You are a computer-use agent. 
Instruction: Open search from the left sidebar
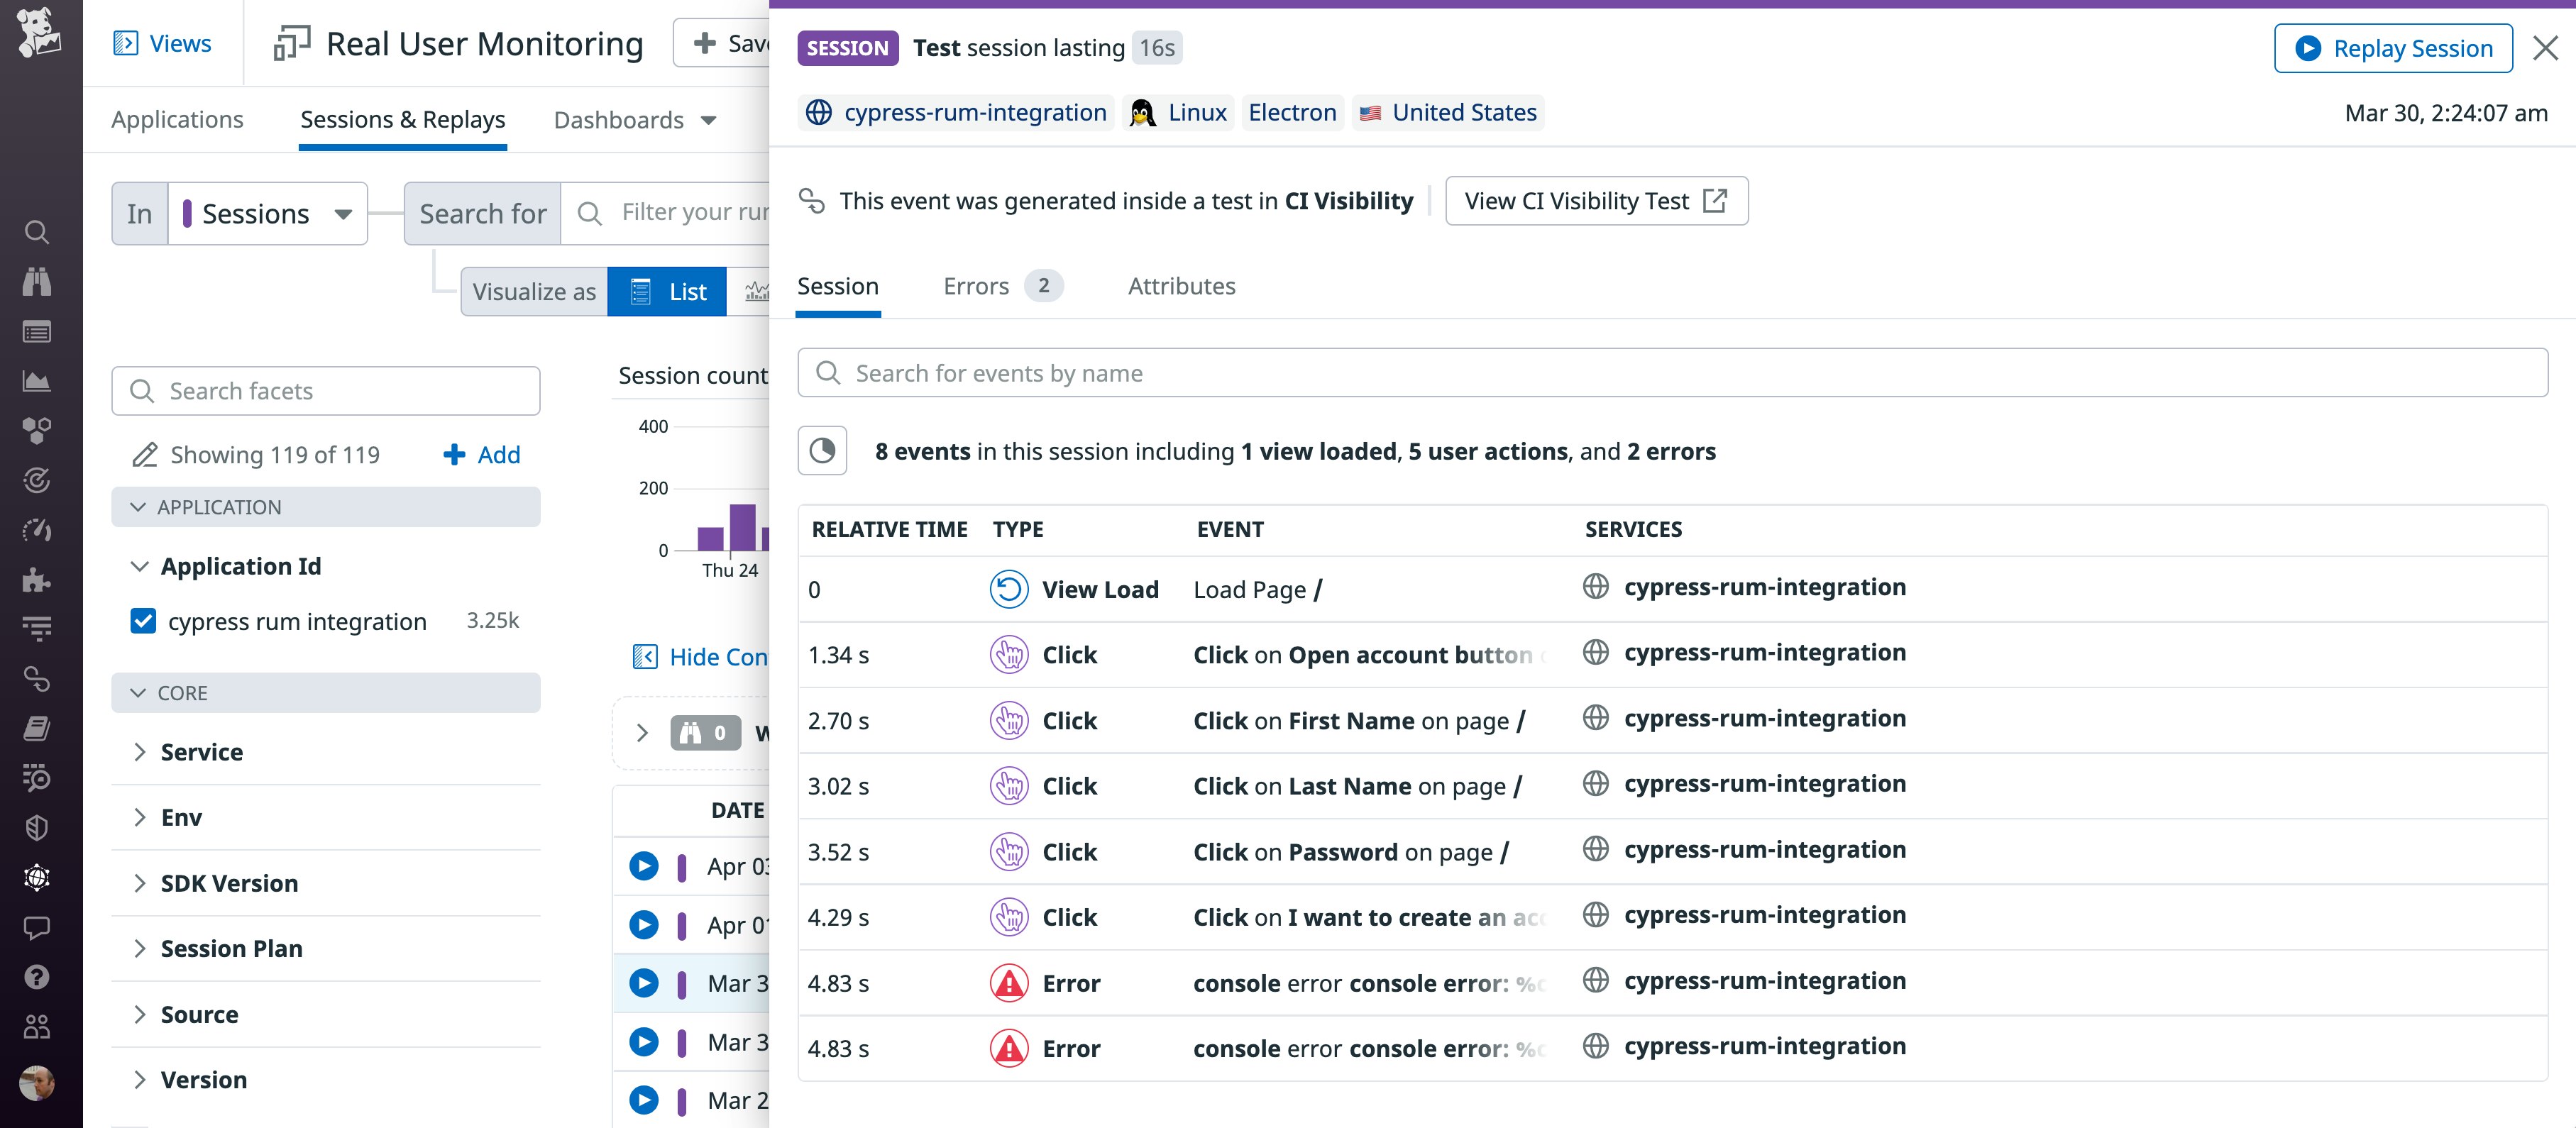pyautogui.click(x=37, y=232)
